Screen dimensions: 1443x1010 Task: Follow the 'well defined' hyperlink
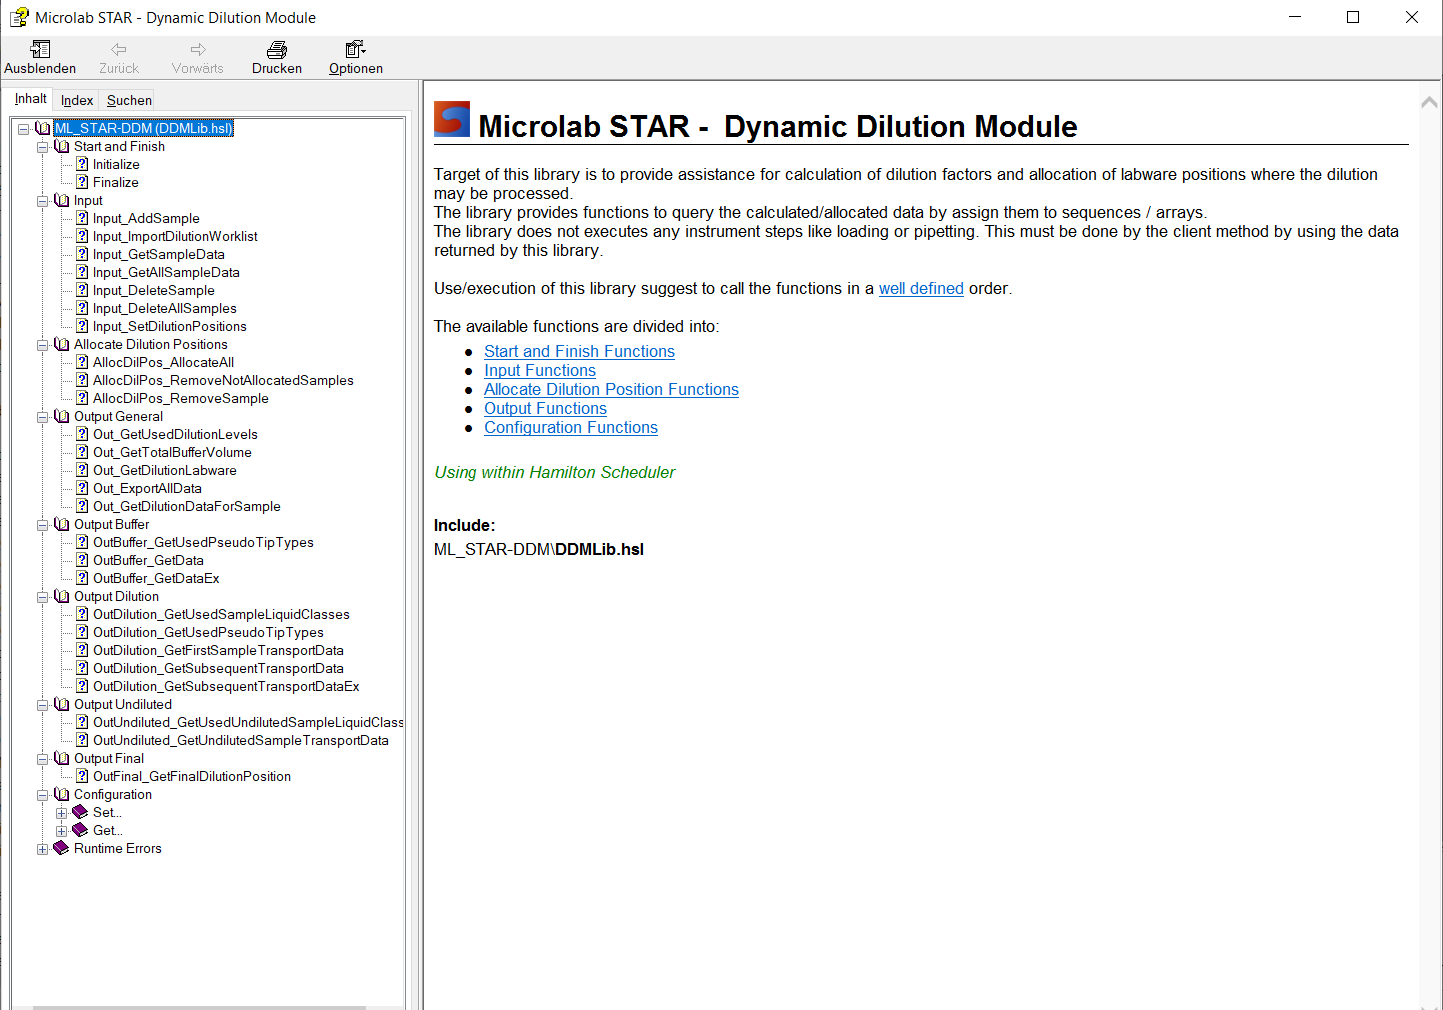pos(920,288)
